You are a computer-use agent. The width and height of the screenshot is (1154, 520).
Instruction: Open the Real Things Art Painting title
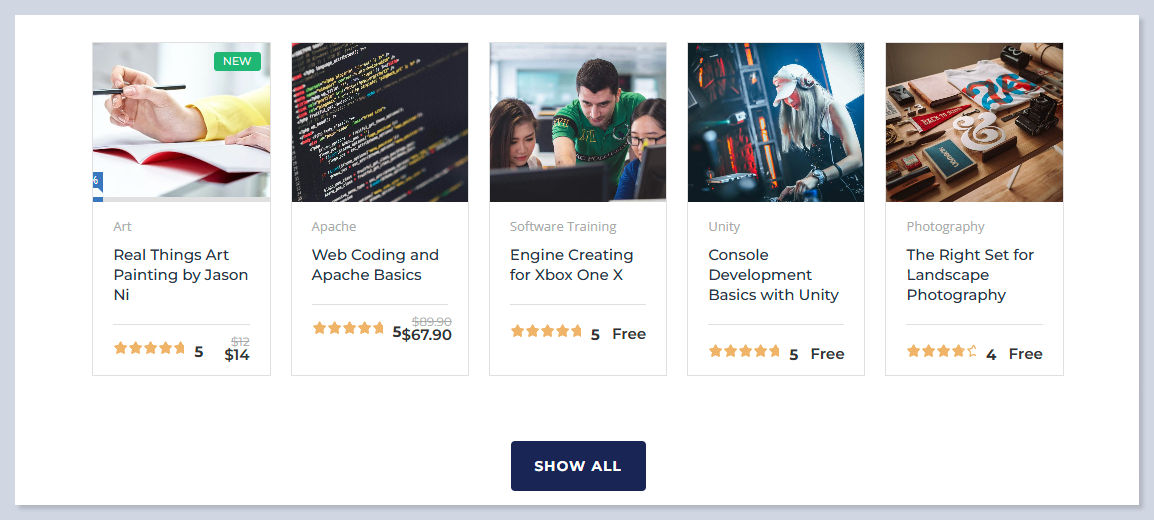point(180,275)
